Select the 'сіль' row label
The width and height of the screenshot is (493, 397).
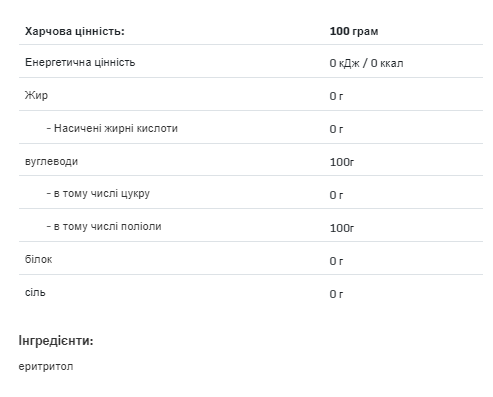click(35, 292)
